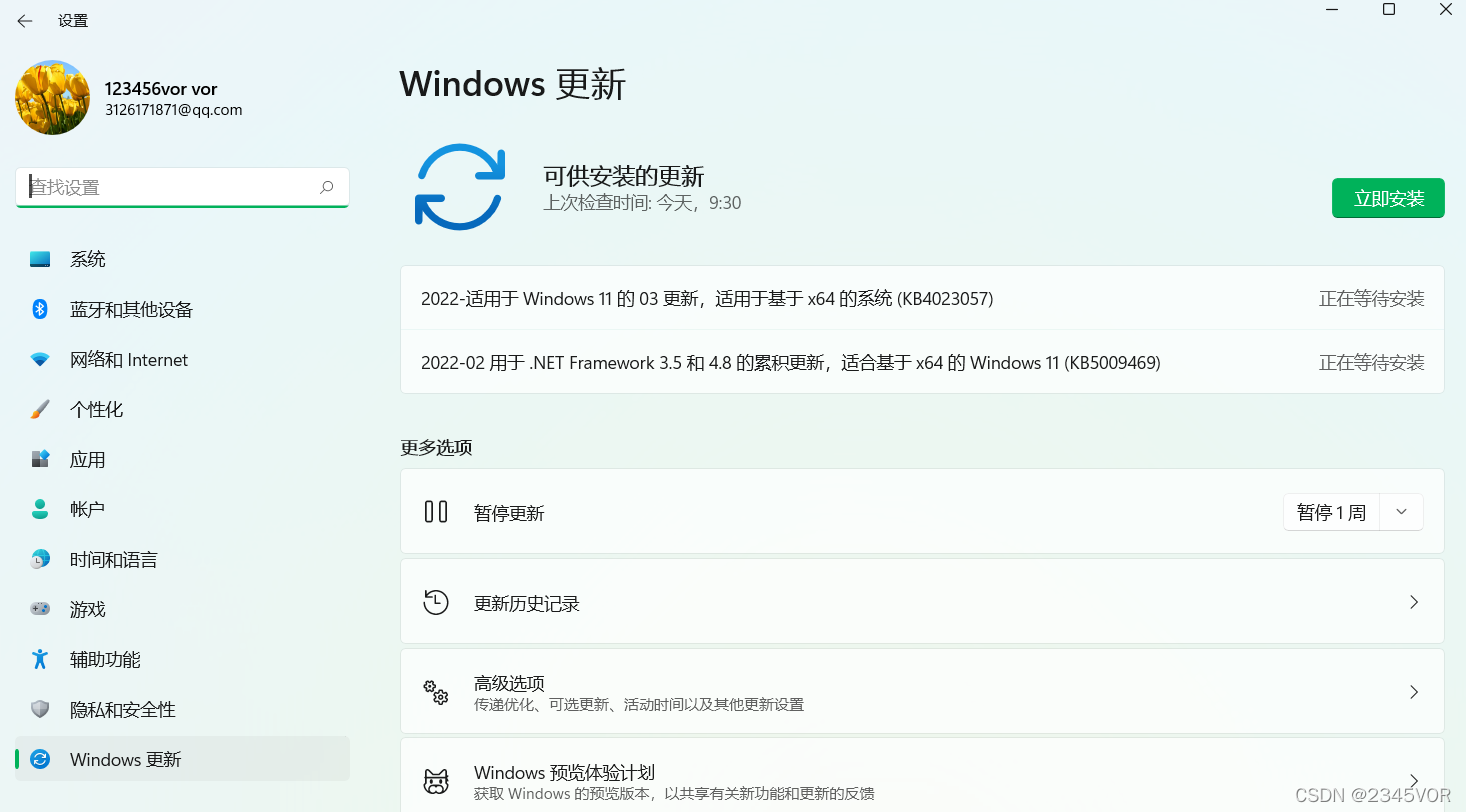1466x812 pixels.
Task: Click the Accessibility figure icon in the sidebar
Action: (x=40, y=659)
